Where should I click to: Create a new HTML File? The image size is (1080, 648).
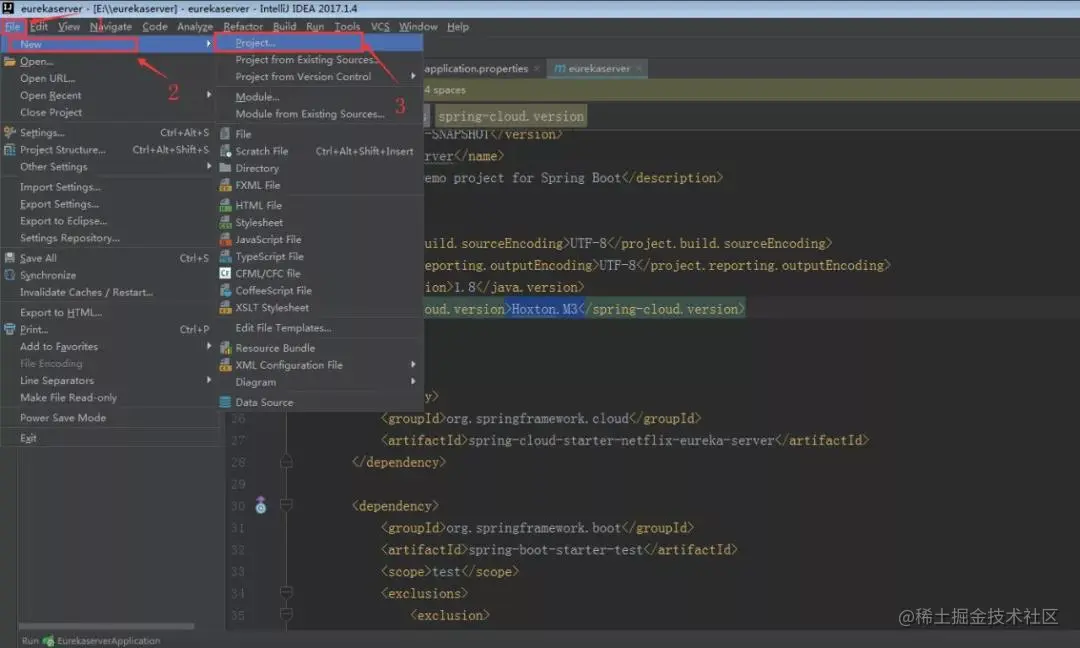coord(258,205)
